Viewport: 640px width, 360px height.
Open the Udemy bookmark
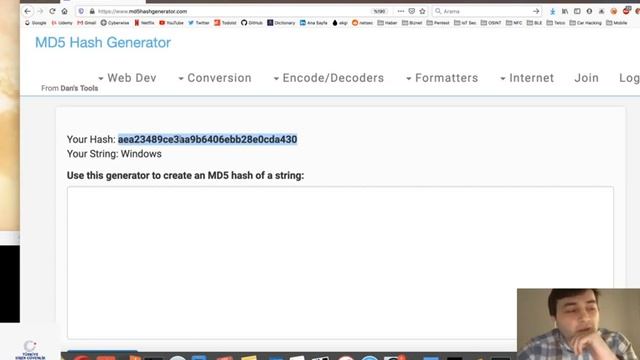point(62,23)
